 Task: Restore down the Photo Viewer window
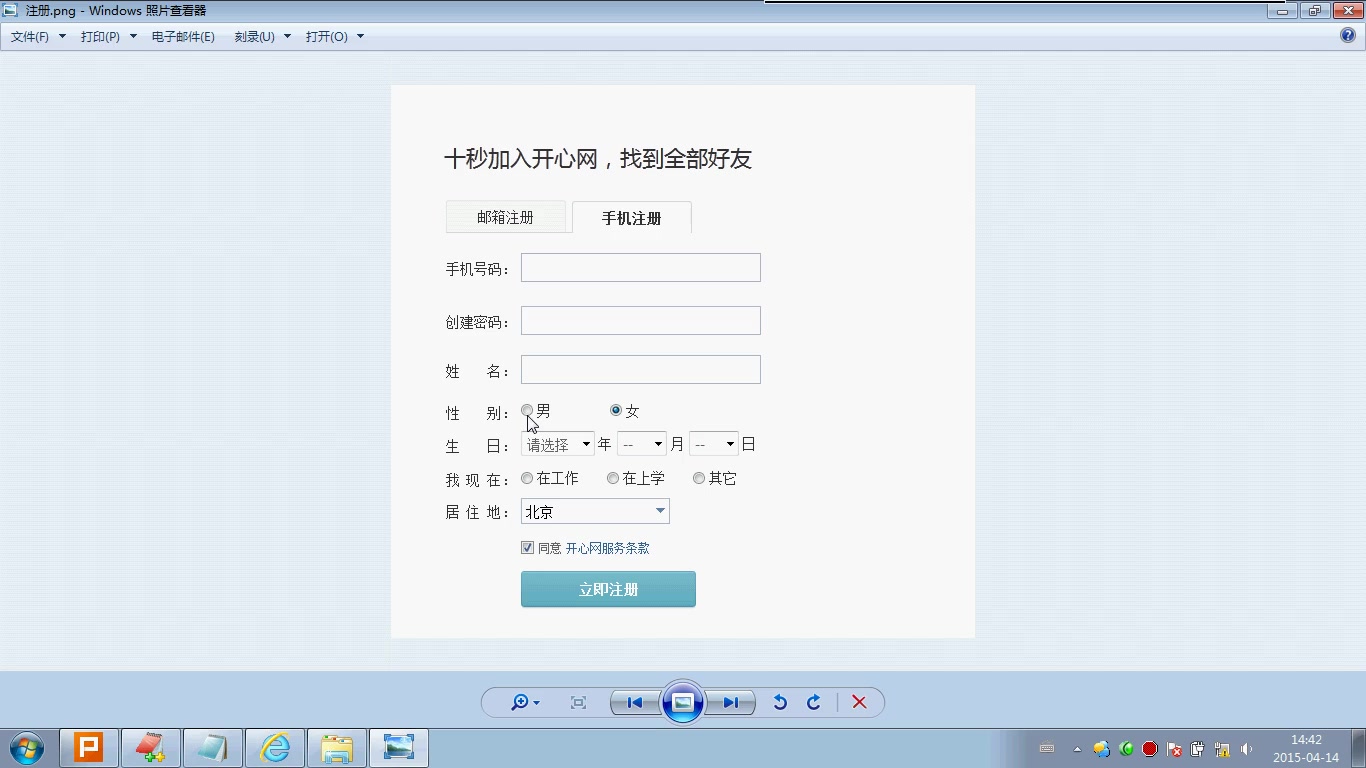(x=1314, y=10)
